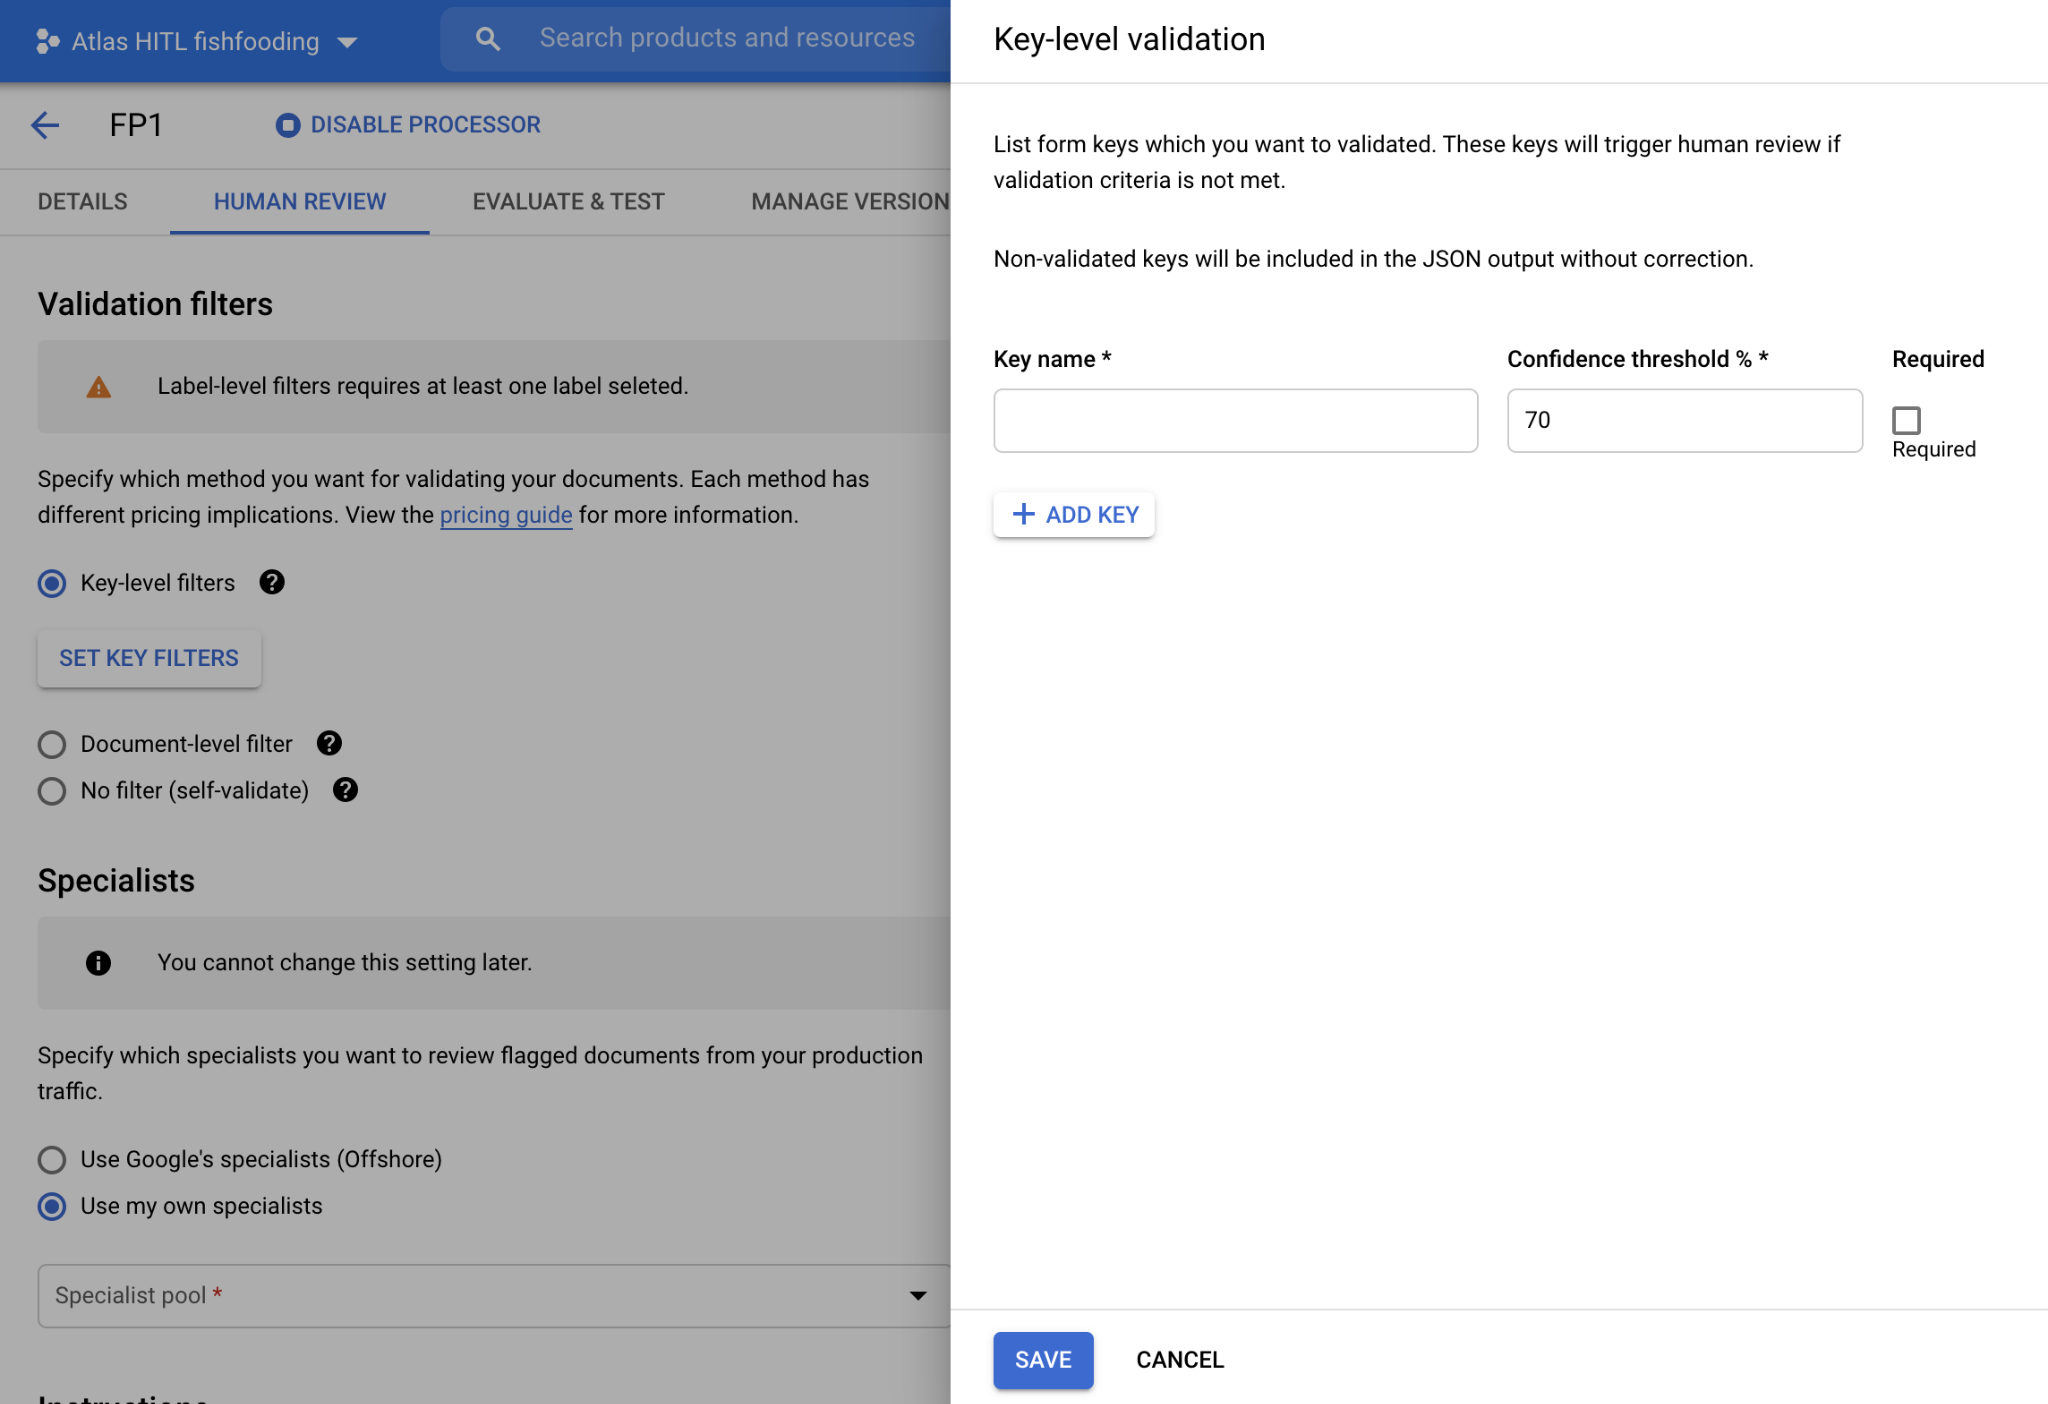Select the Key-level filters radio button
Screen dimensions: 2048x1404
click(x=53, y=582)
